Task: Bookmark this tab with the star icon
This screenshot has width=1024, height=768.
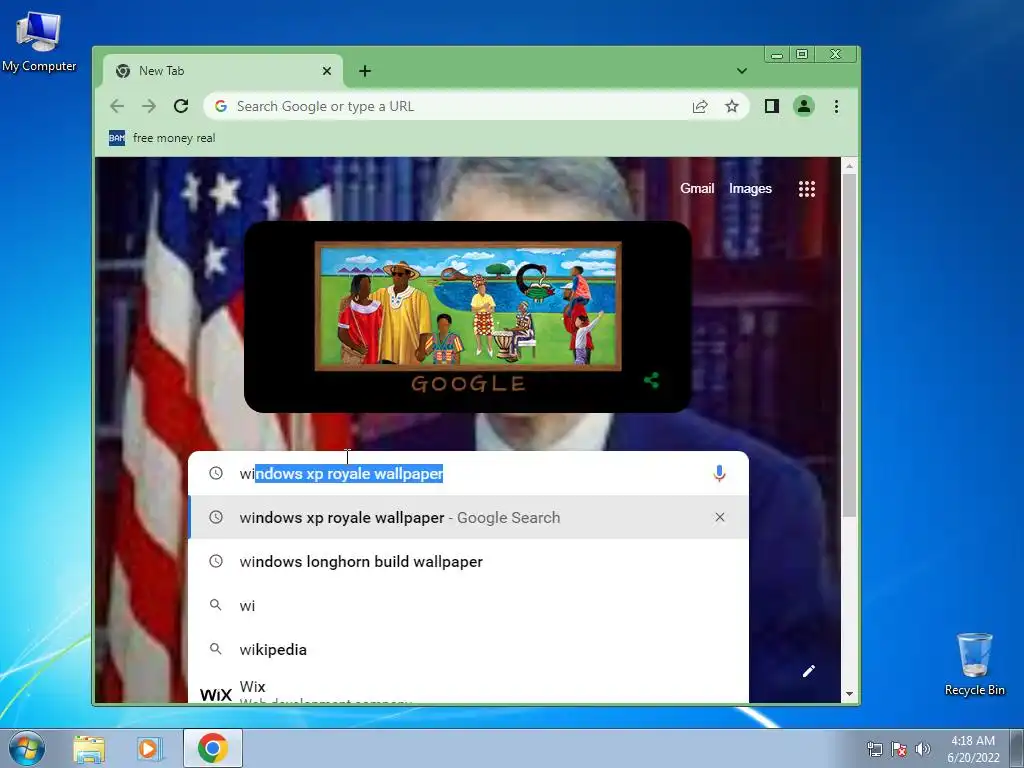Action: click(731, 106)
